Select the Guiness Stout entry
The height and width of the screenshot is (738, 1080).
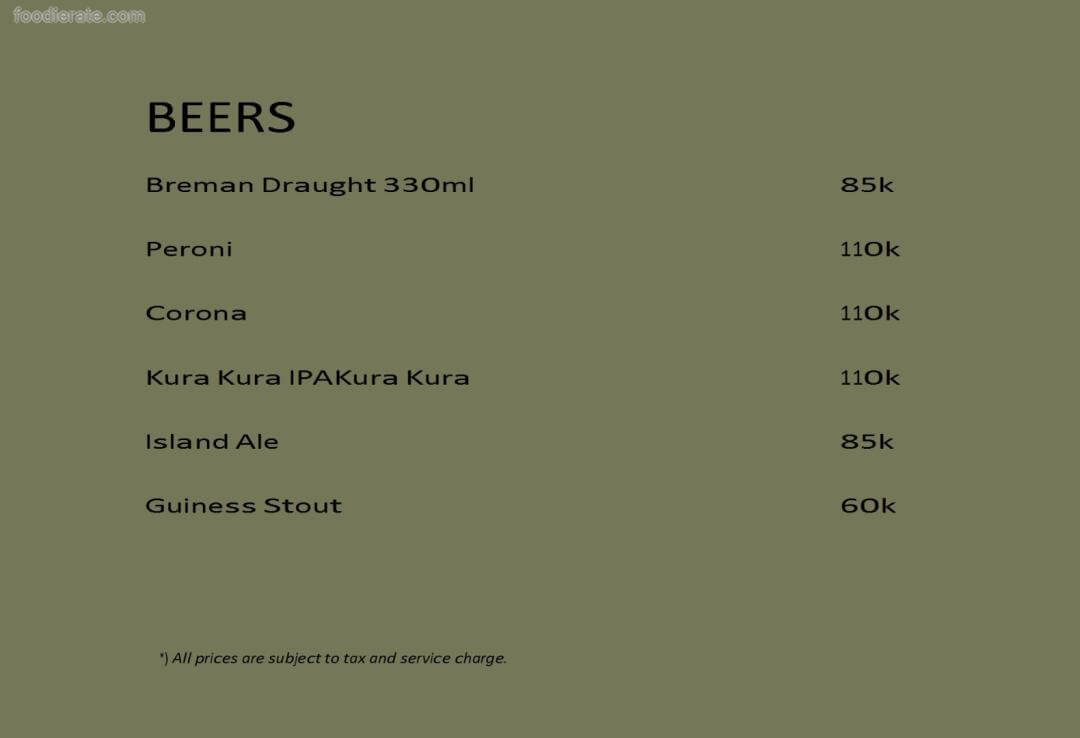243,506
